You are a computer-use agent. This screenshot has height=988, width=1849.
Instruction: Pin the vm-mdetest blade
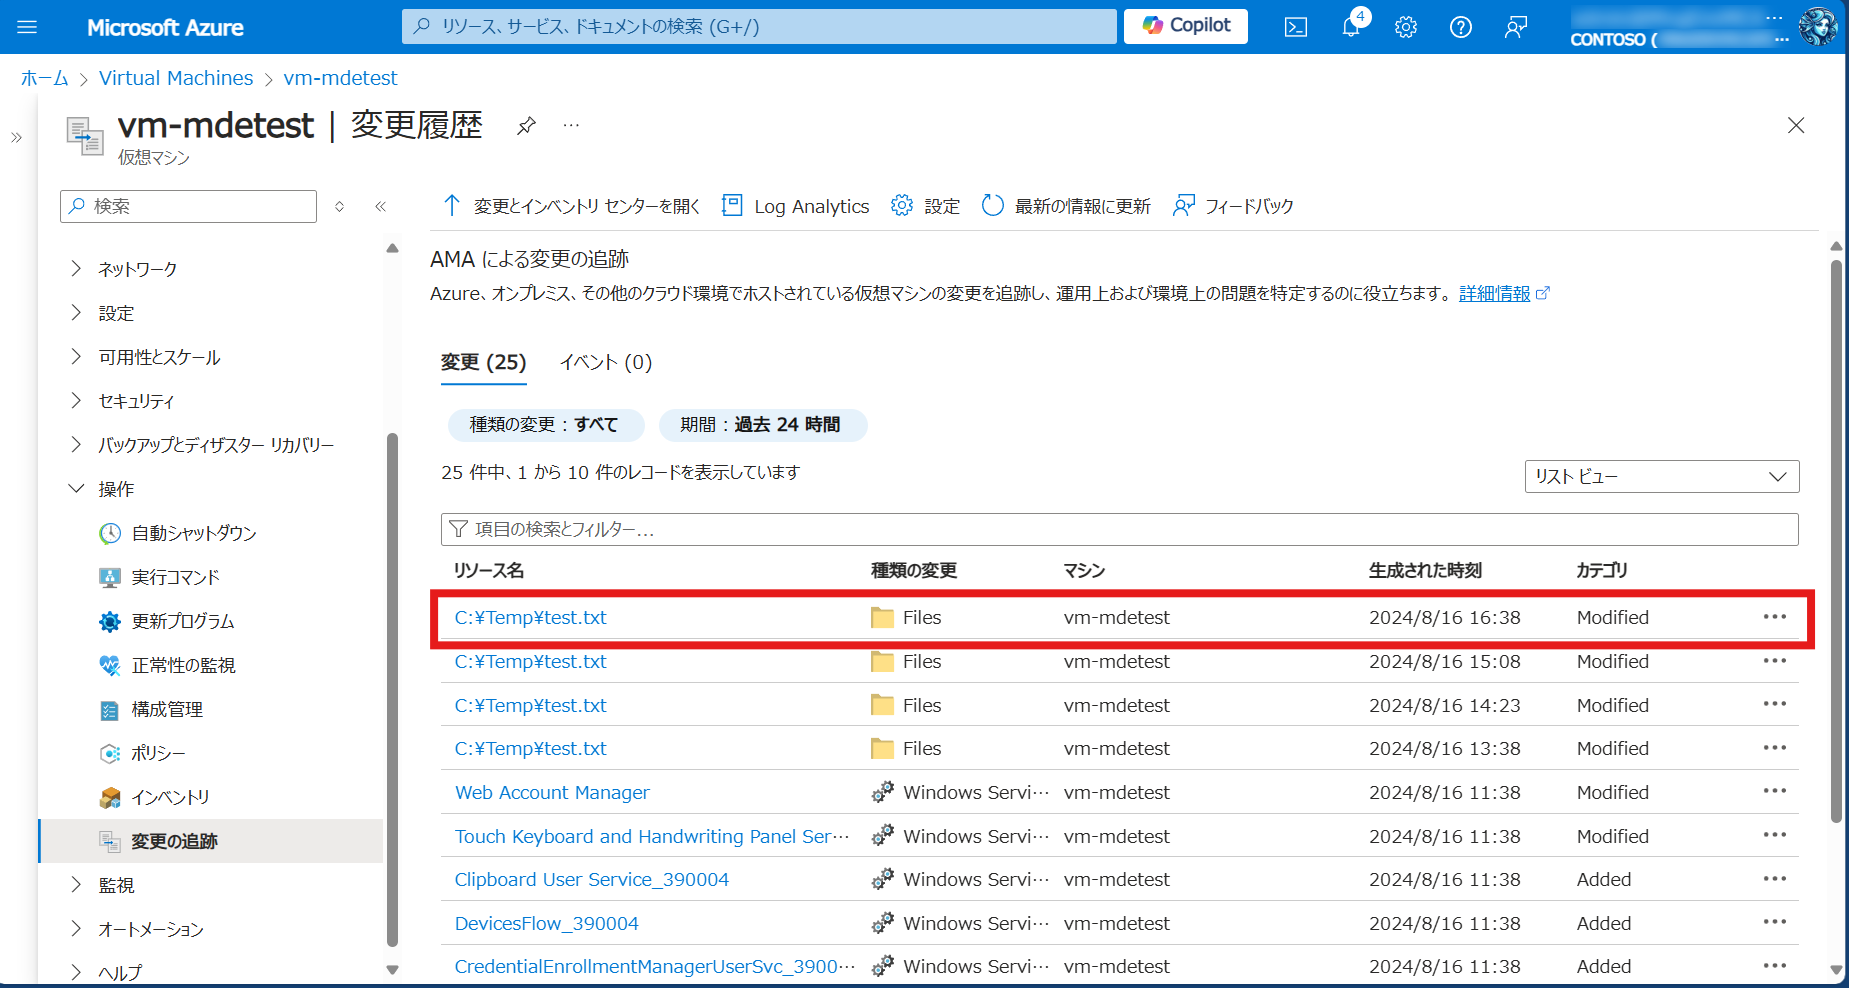click(x=526, y=126)
